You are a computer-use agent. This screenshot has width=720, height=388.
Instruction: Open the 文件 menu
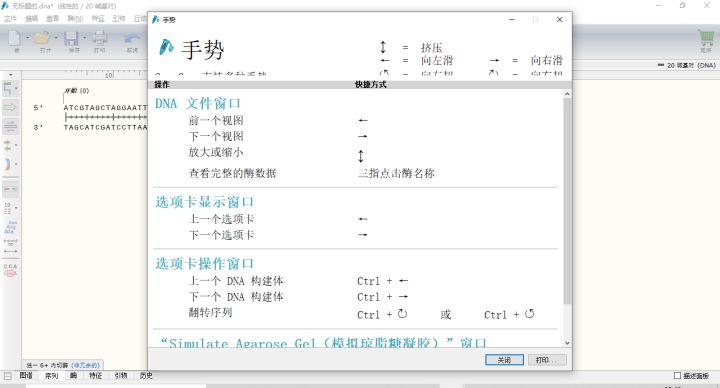point(10,18)
